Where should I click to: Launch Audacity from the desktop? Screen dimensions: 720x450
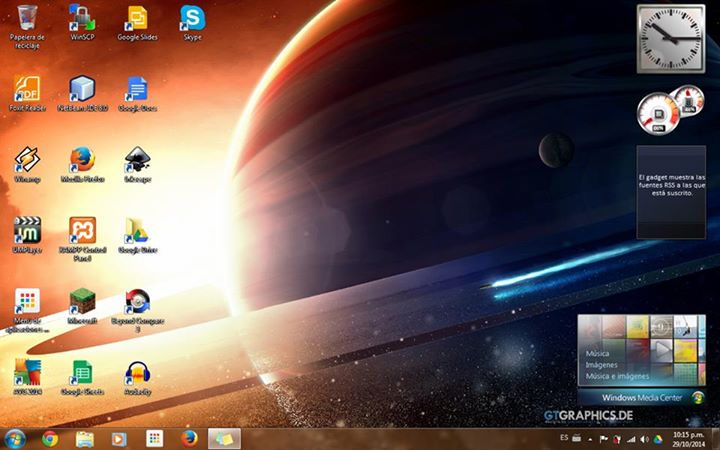pyautogui.click(x=137, y=374)
